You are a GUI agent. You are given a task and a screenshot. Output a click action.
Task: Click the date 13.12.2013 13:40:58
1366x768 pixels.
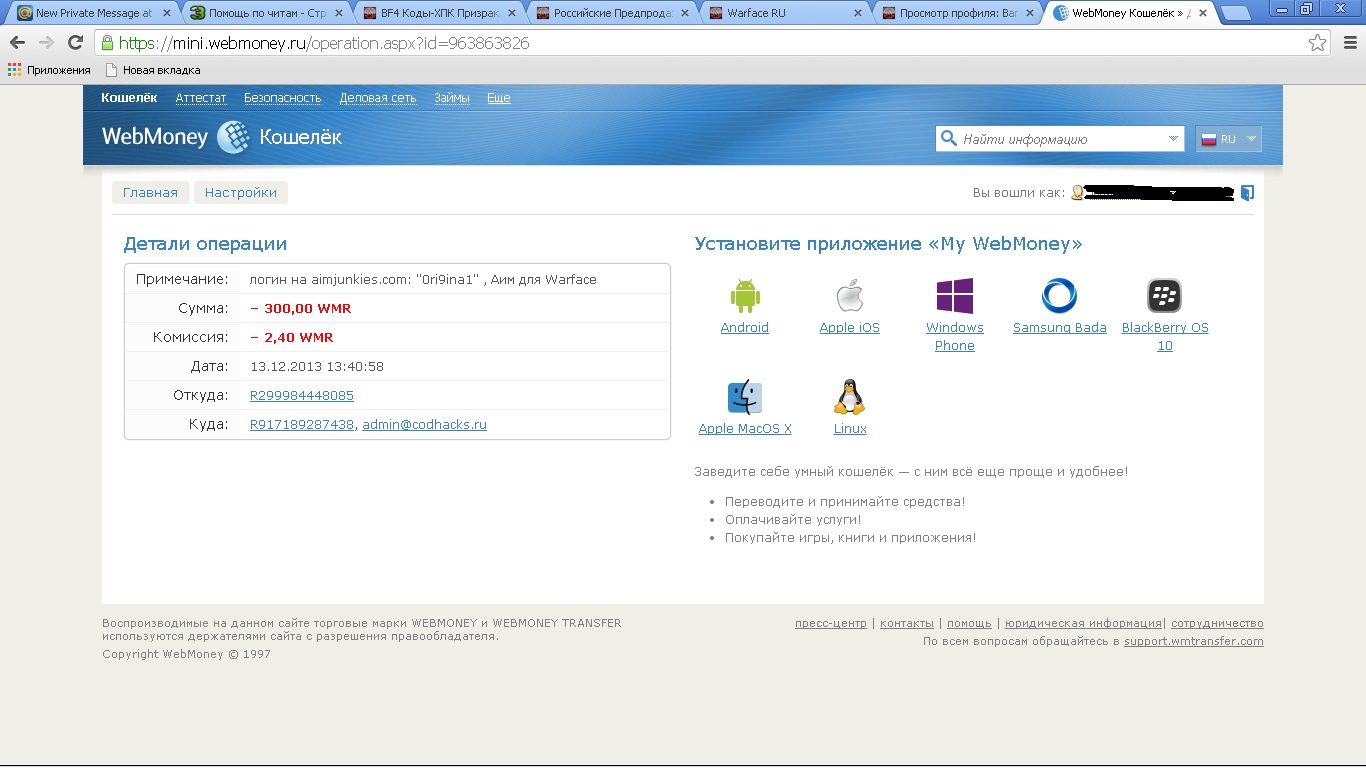tap(317, 366)
